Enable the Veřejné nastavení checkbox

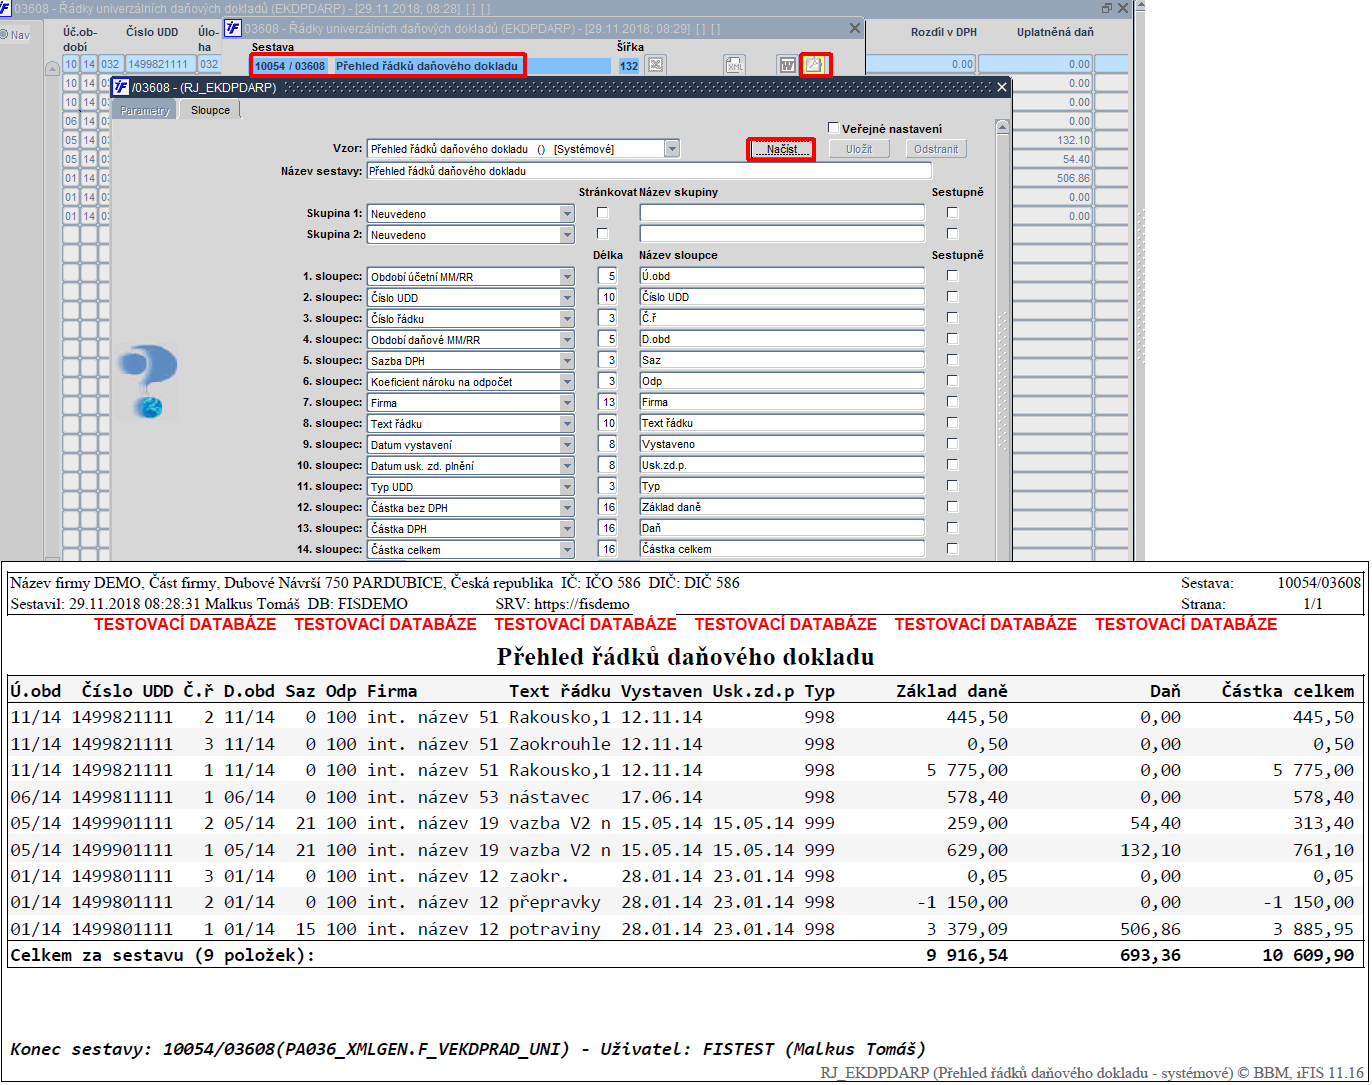point(834,128)
